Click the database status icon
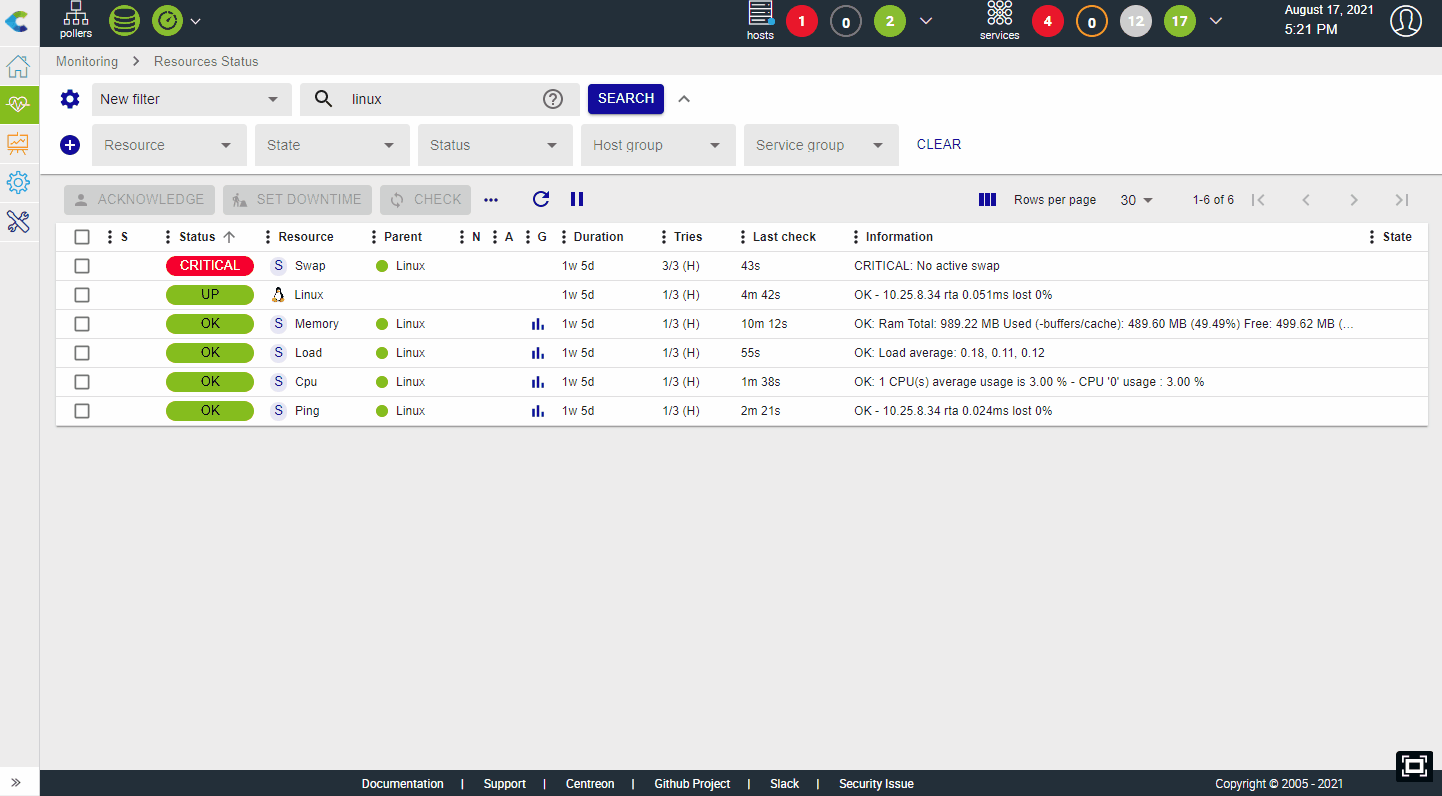 coord(124,20)
